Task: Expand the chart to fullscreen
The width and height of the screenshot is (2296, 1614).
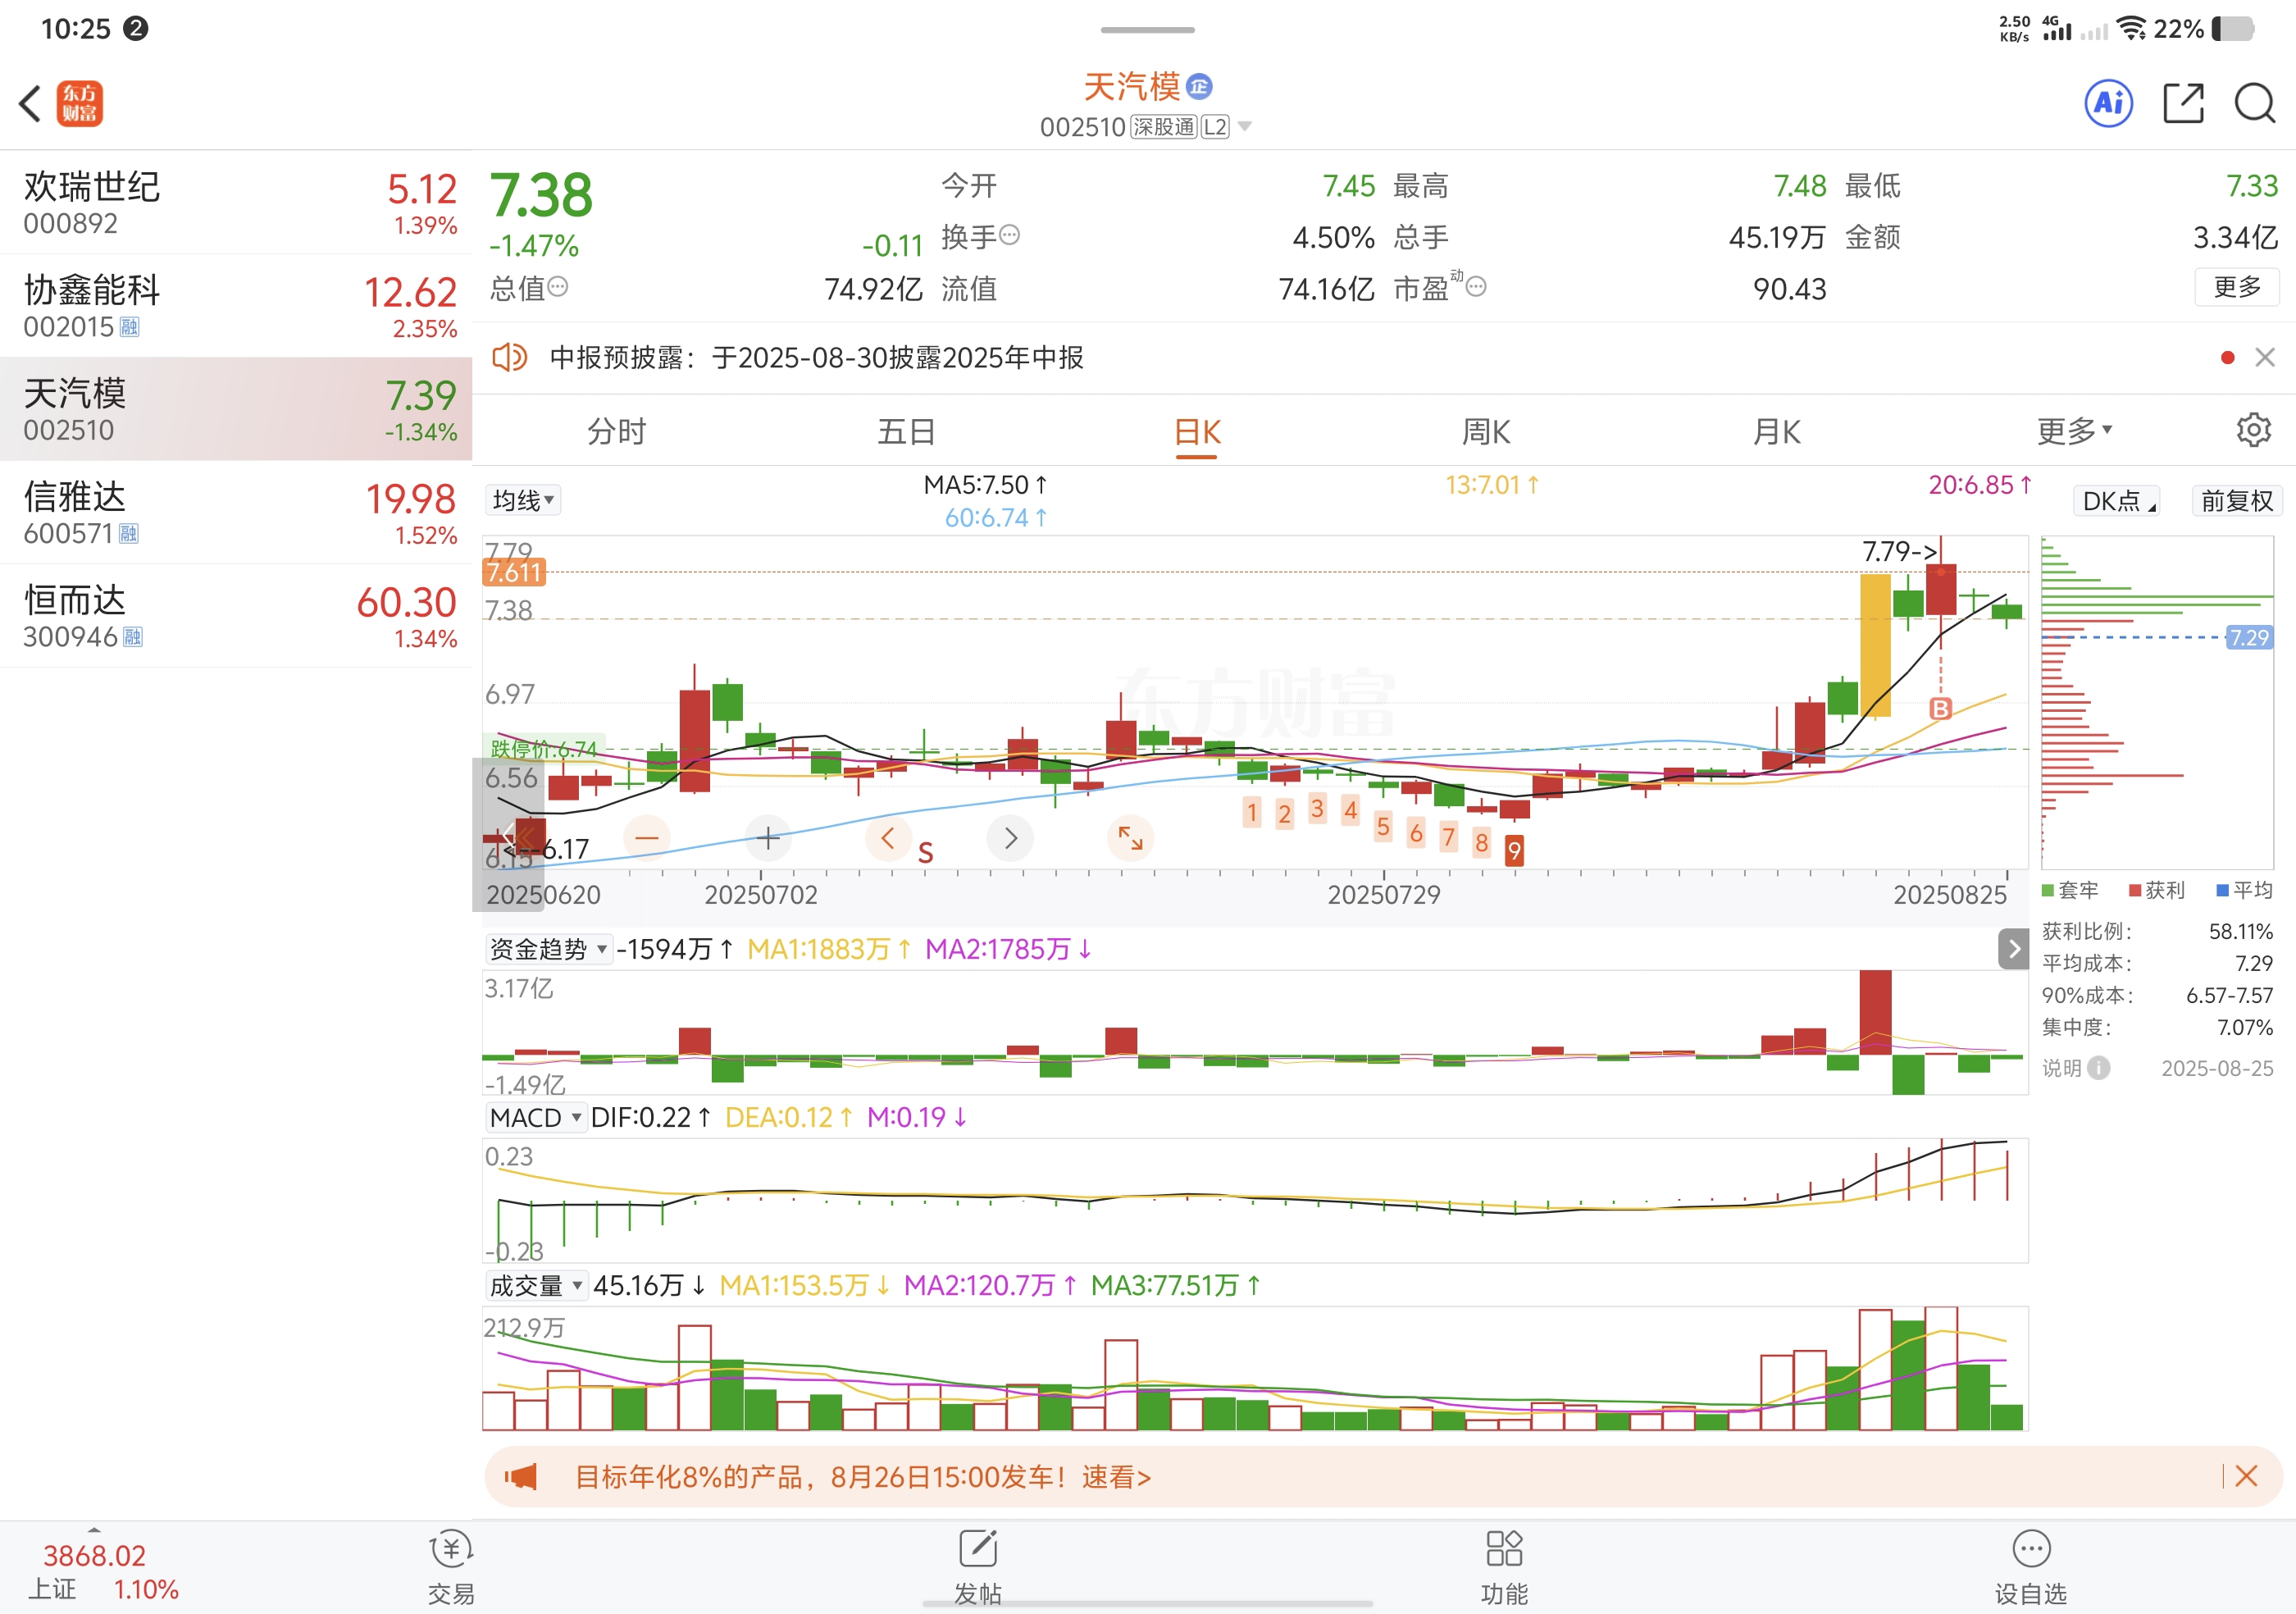Action: click(1130, 838)
